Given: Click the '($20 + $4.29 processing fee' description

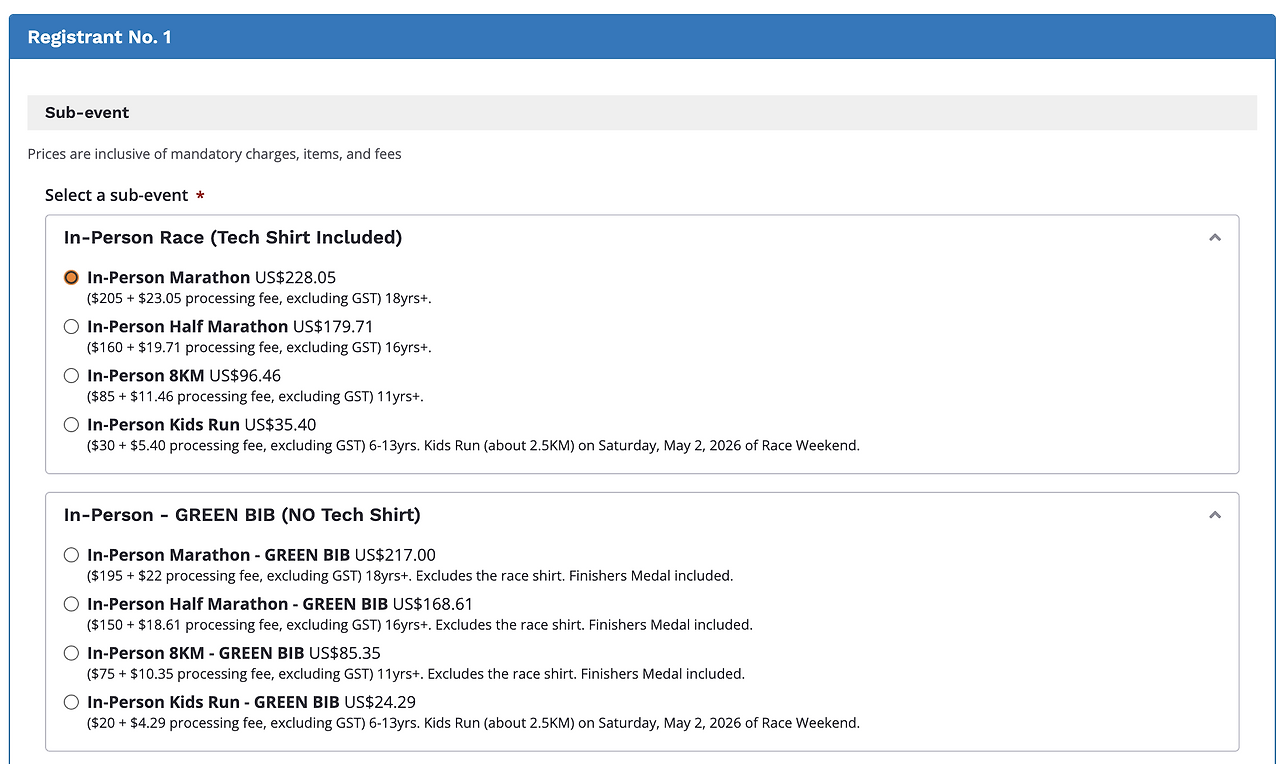Looking at the screenshot, I should pos(473,723).
